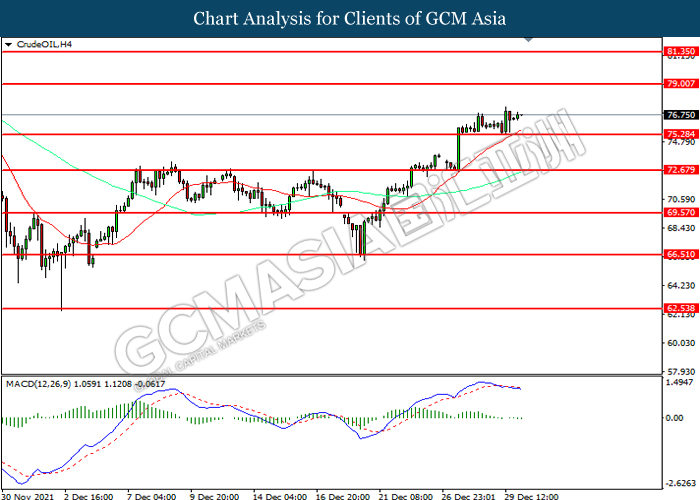The image size is (700, 500).
Task: Click the 29 Dec 12:00 time label
Action: tap(531, 496)
